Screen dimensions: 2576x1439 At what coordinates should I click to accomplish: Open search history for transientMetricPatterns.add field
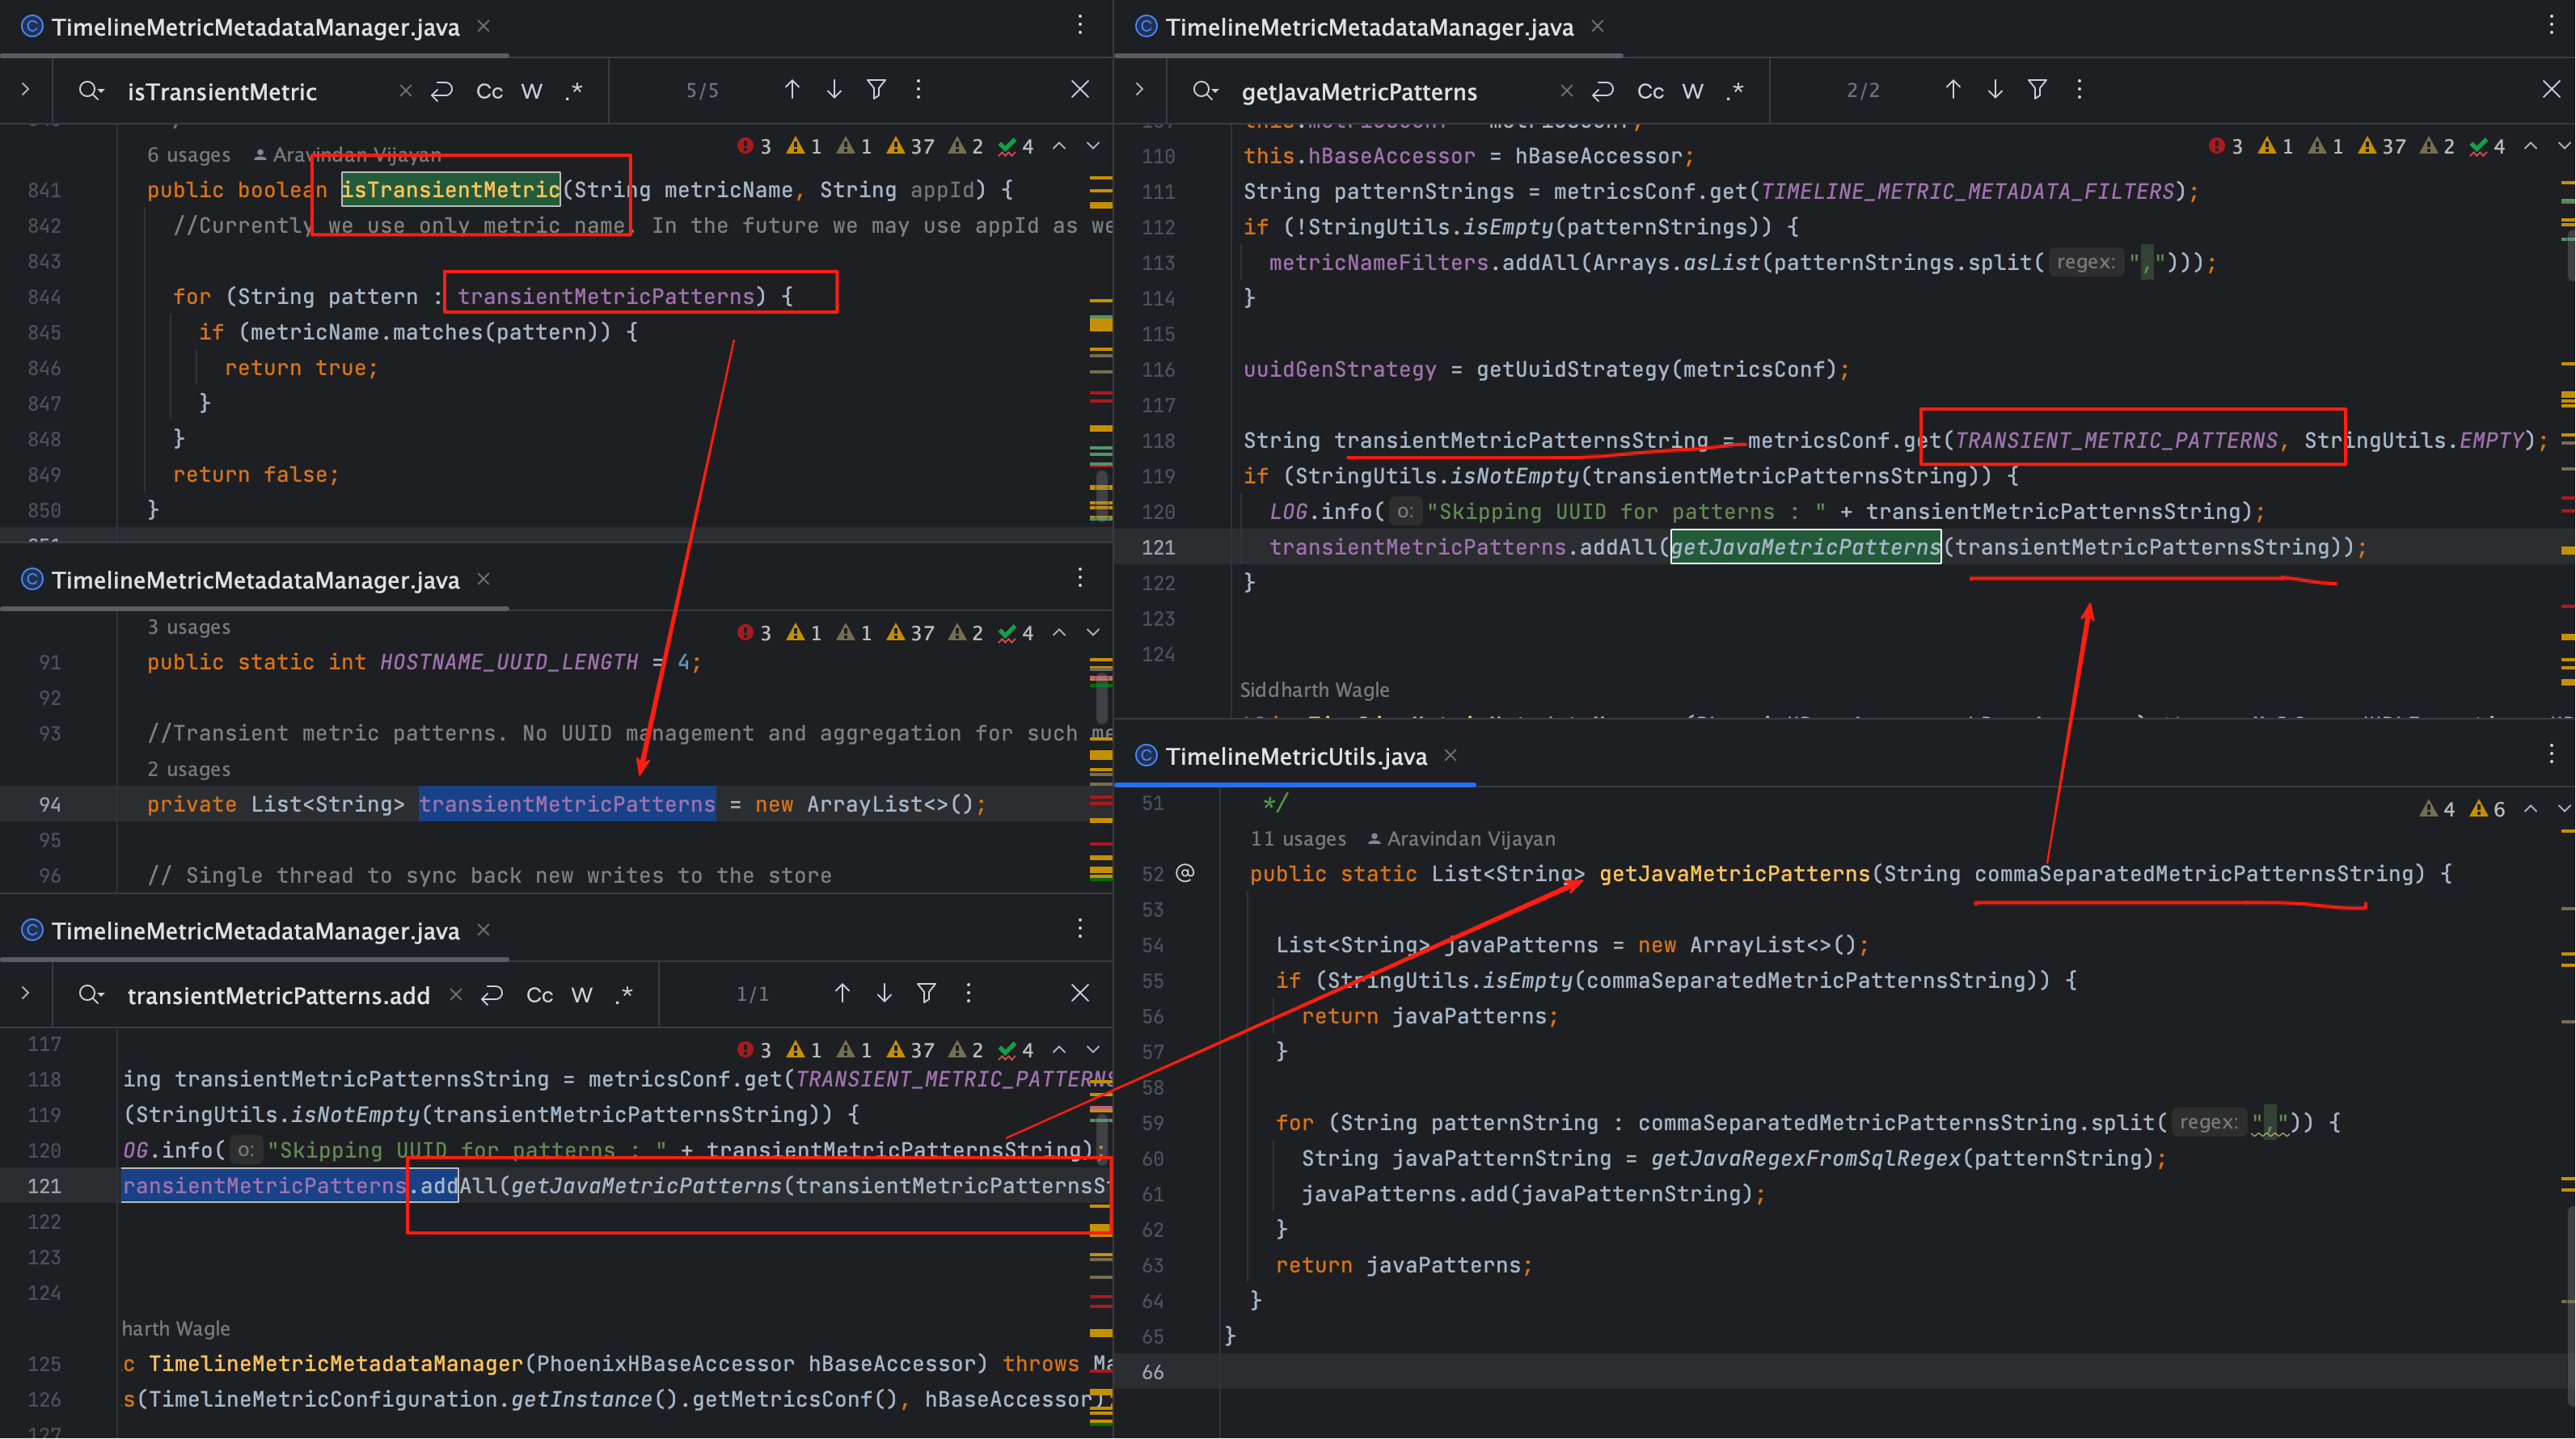pos(91,994)
